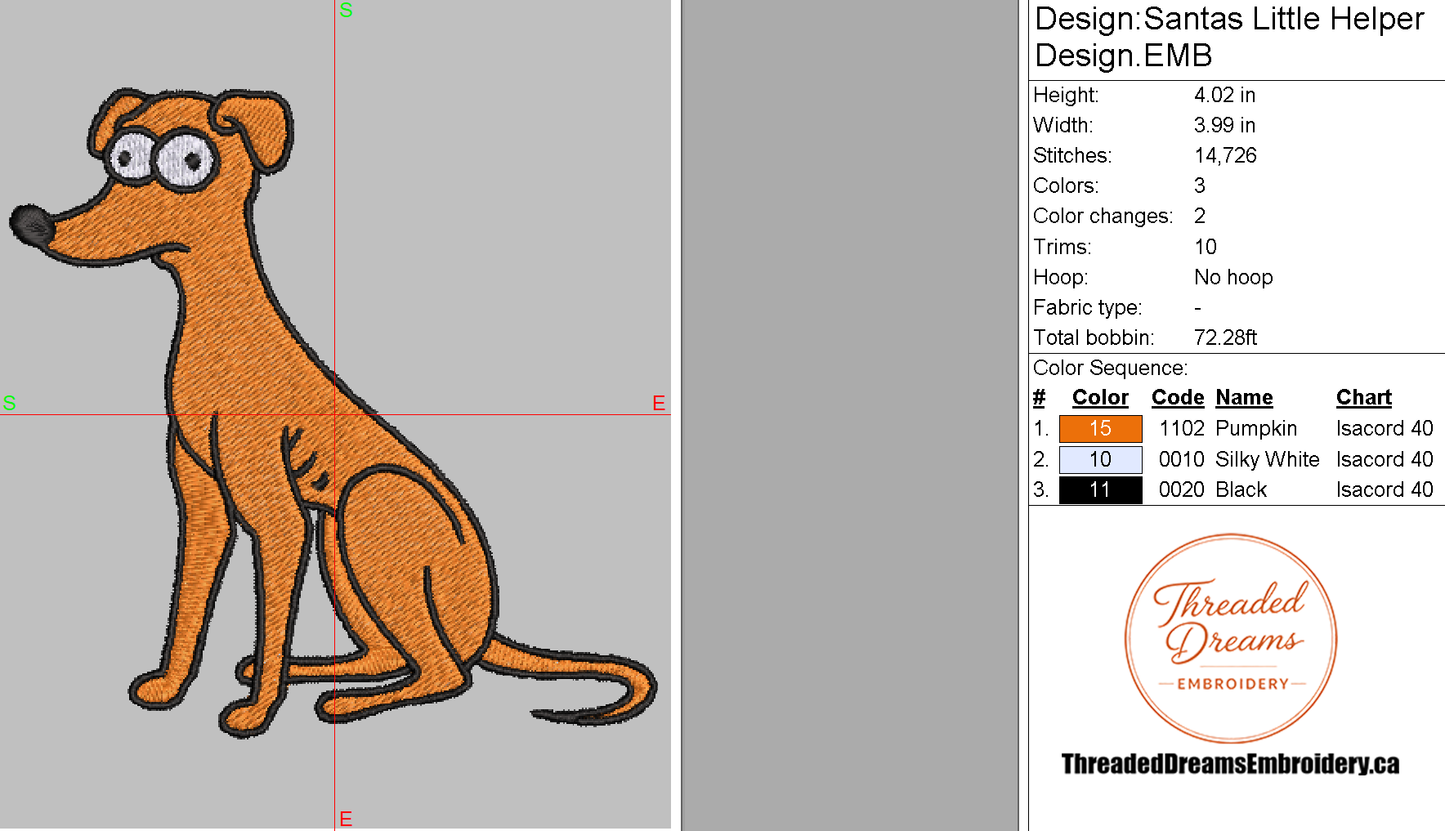Click thread name 'Pumpkin'
Image resolution: width=1445 pixels, height=831 pixels.
click(1256, 429)
